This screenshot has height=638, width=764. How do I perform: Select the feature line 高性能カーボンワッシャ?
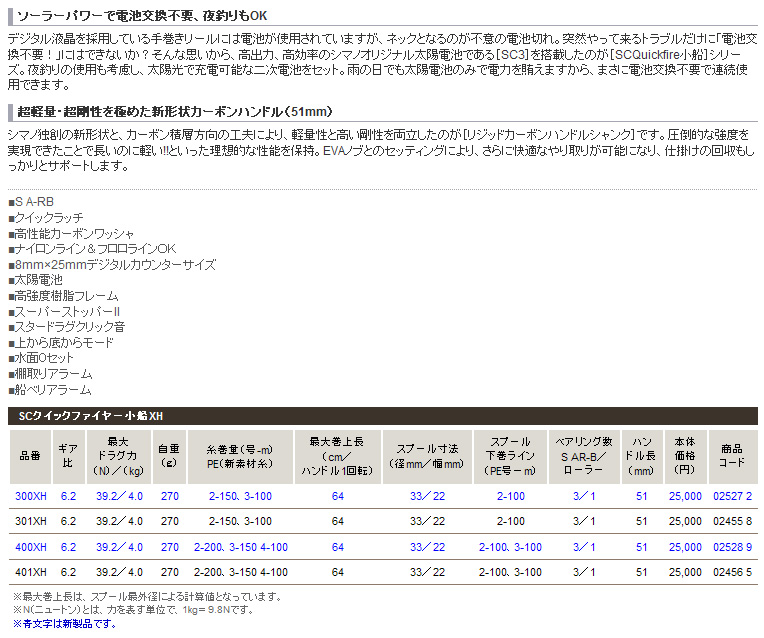(x=71, y=233)
